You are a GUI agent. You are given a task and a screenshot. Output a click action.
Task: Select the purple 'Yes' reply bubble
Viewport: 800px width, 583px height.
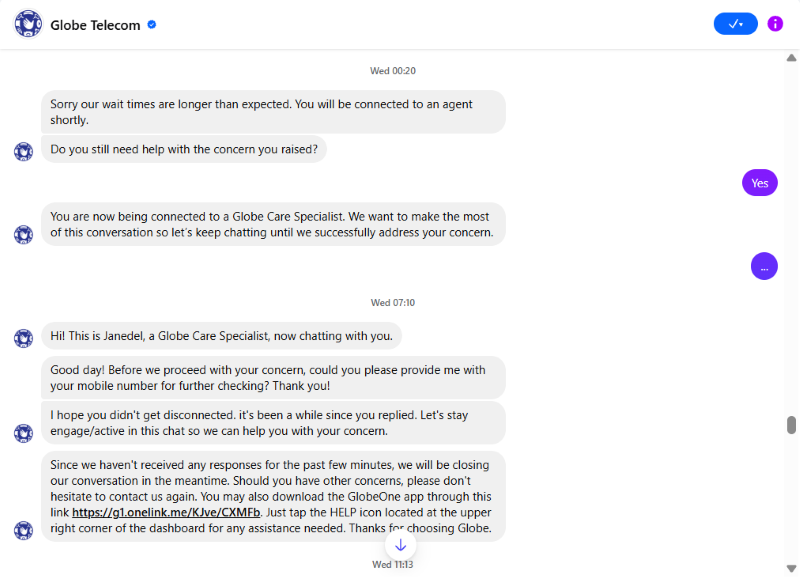(x=760, y=183)
